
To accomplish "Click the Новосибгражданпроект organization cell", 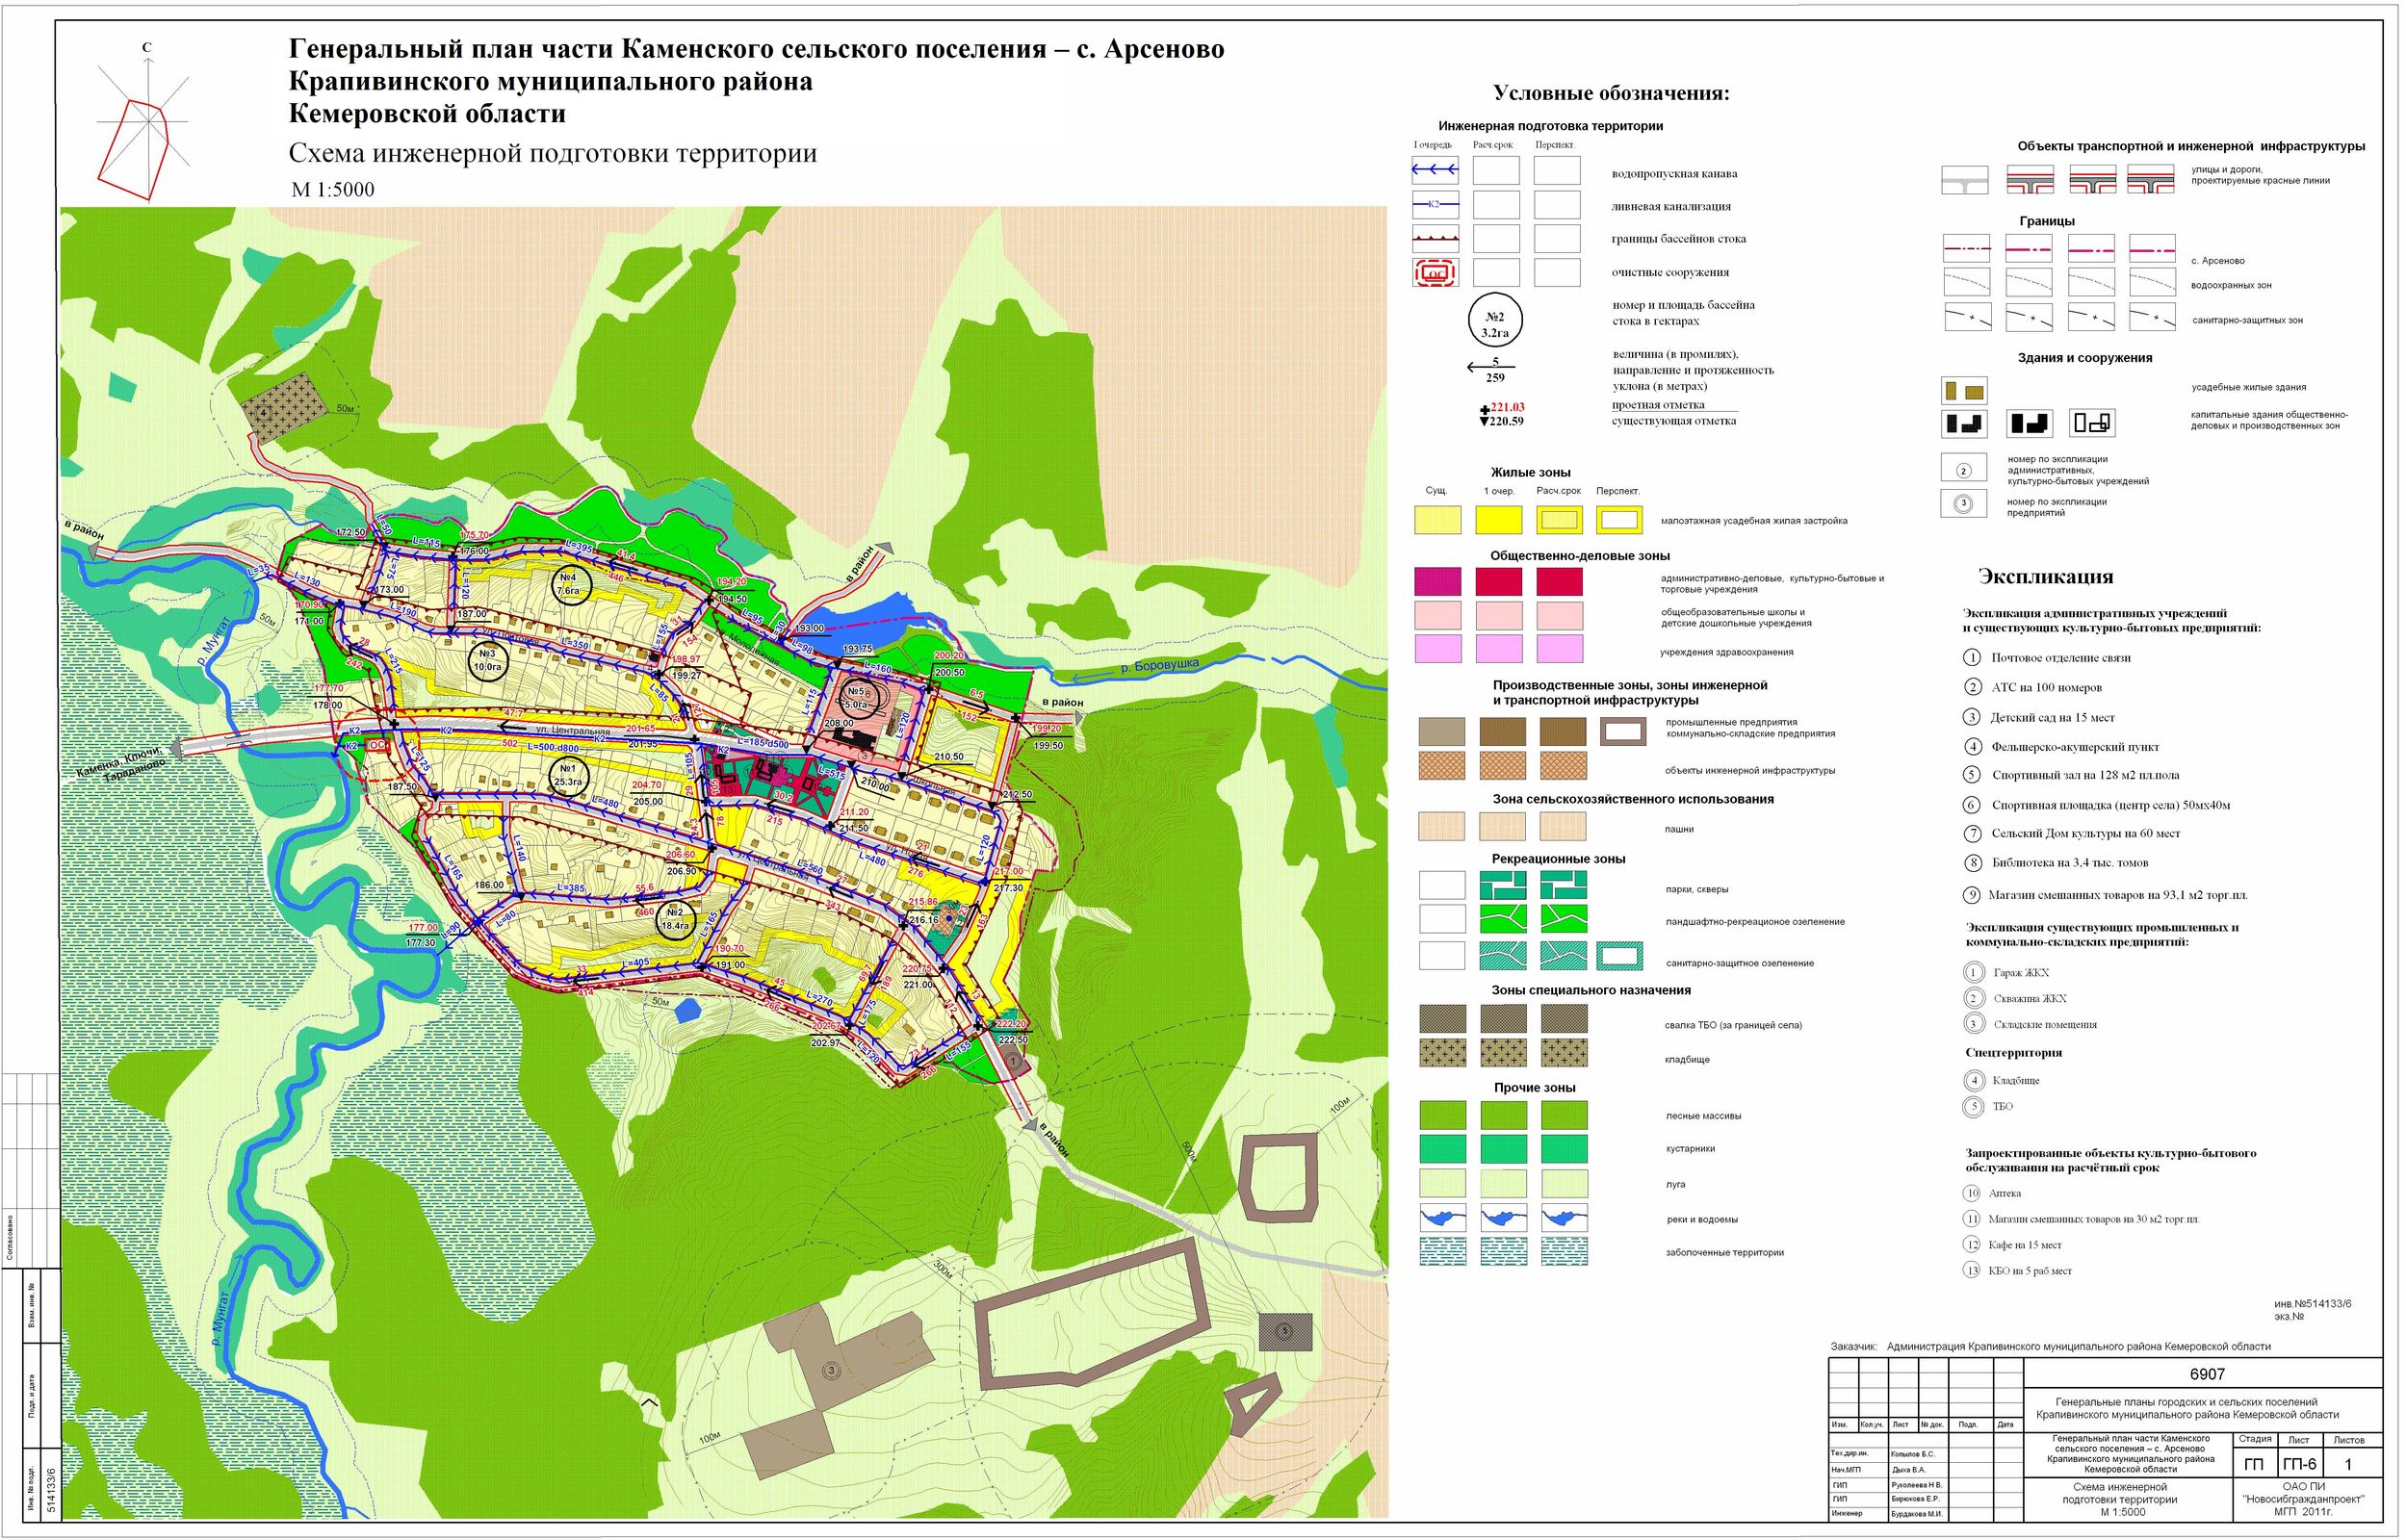I will tap(2311, 1498).
